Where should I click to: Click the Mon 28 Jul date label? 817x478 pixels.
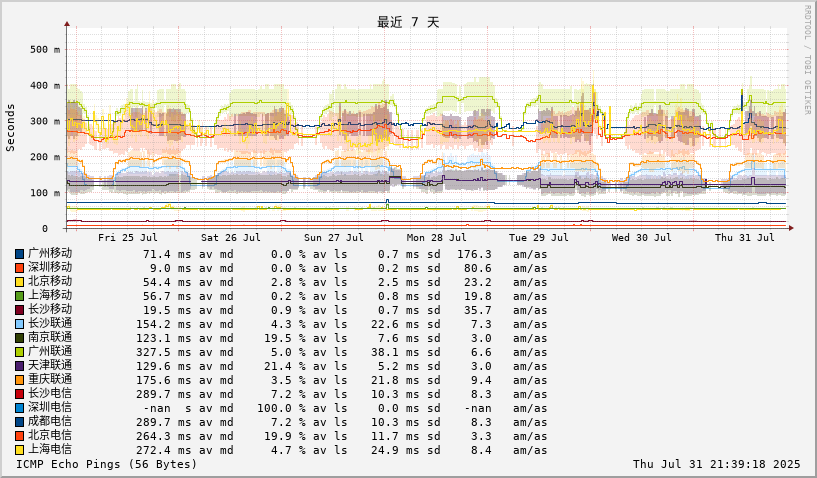pos(437,238)
